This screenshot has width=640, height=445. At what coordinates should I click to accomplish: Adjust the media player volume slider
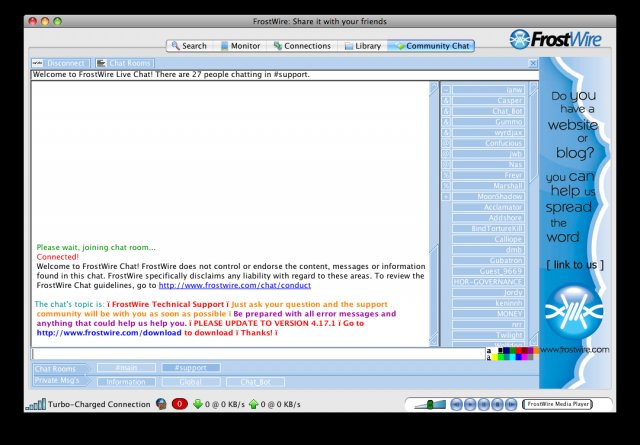(x=429, y=404)
